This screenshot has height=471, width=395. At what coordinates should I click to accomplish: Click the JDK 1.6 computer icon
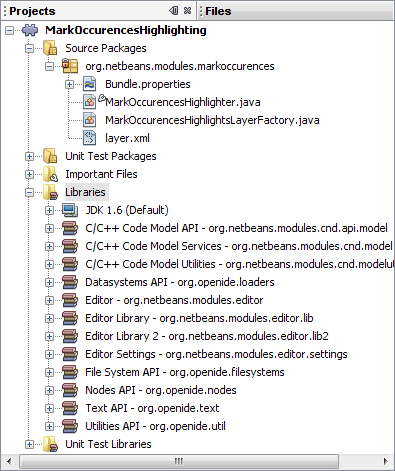point(70,210)
